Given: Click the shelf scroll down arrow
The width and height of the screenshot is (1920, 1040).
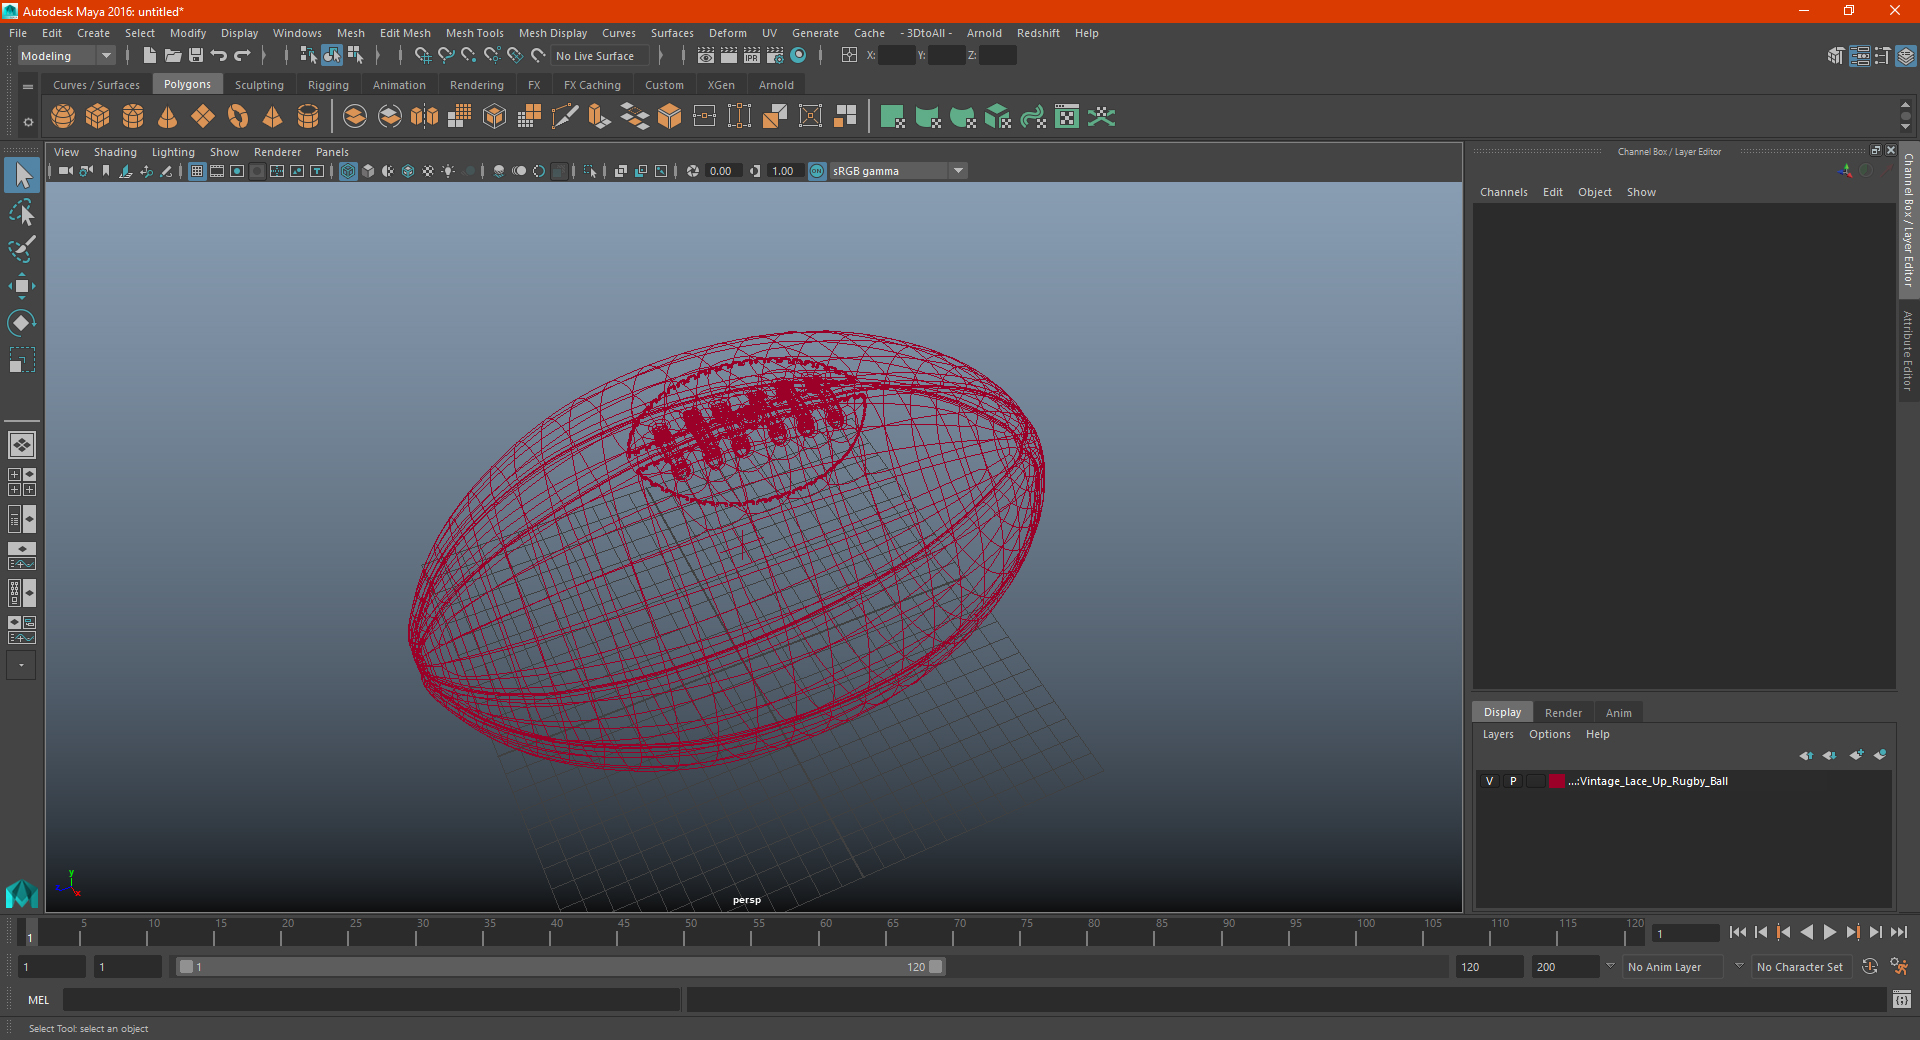Looking at the screenshot, I should coord(1905,128).
